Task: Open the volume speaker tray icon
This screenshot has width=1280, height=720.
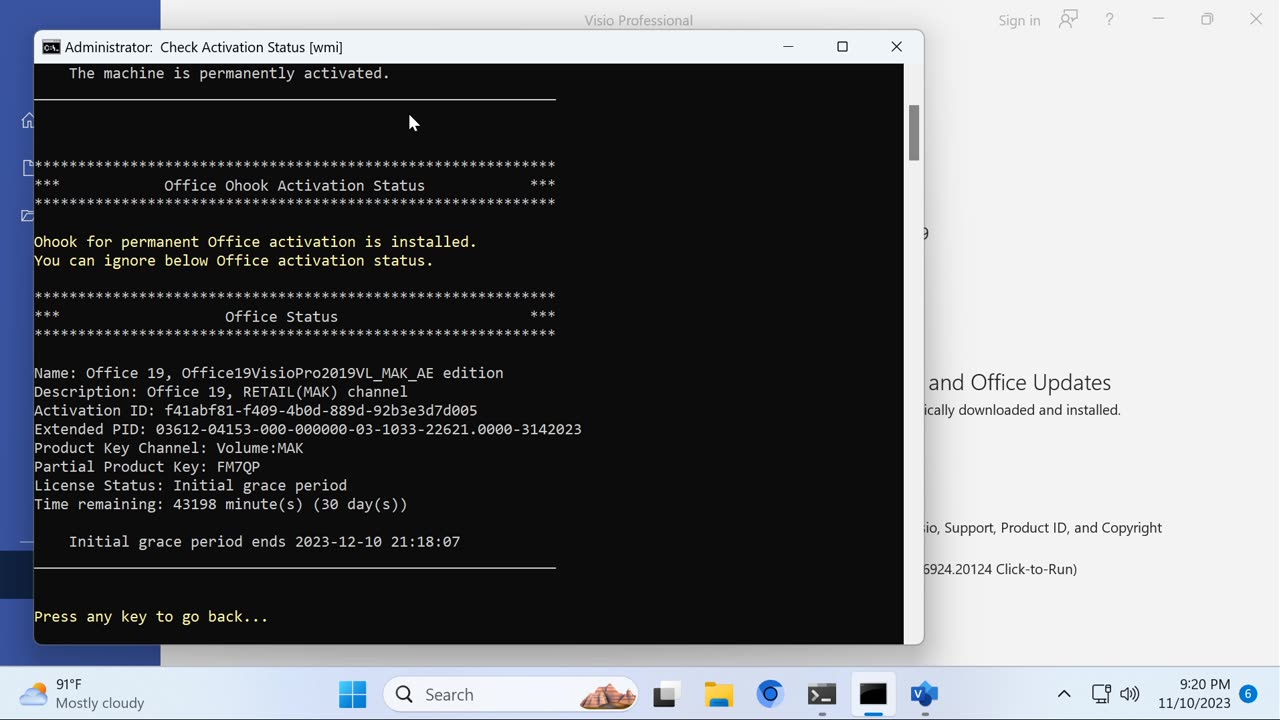Action: coord(1130,694)
